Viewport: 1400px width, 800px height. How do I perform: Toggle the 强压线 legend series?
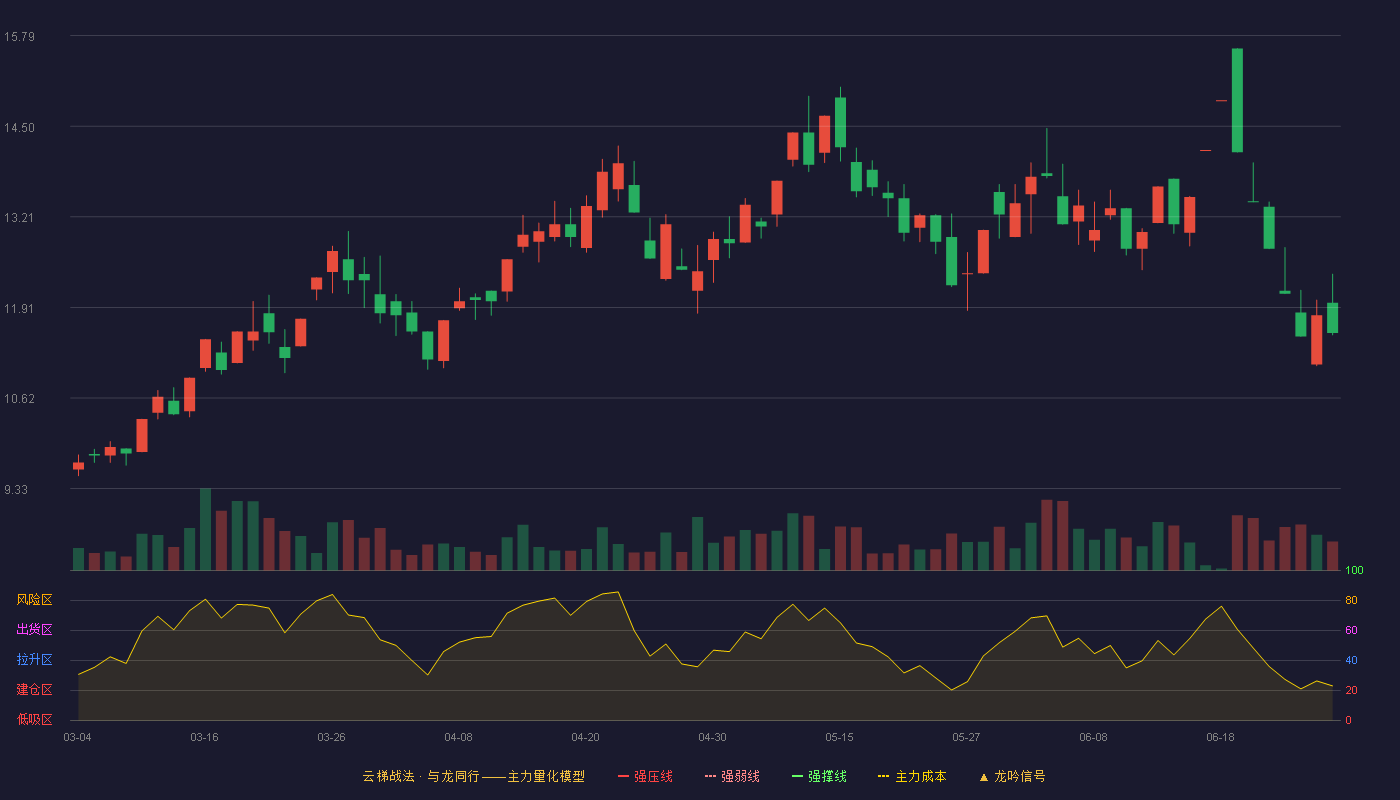point(645,776)
